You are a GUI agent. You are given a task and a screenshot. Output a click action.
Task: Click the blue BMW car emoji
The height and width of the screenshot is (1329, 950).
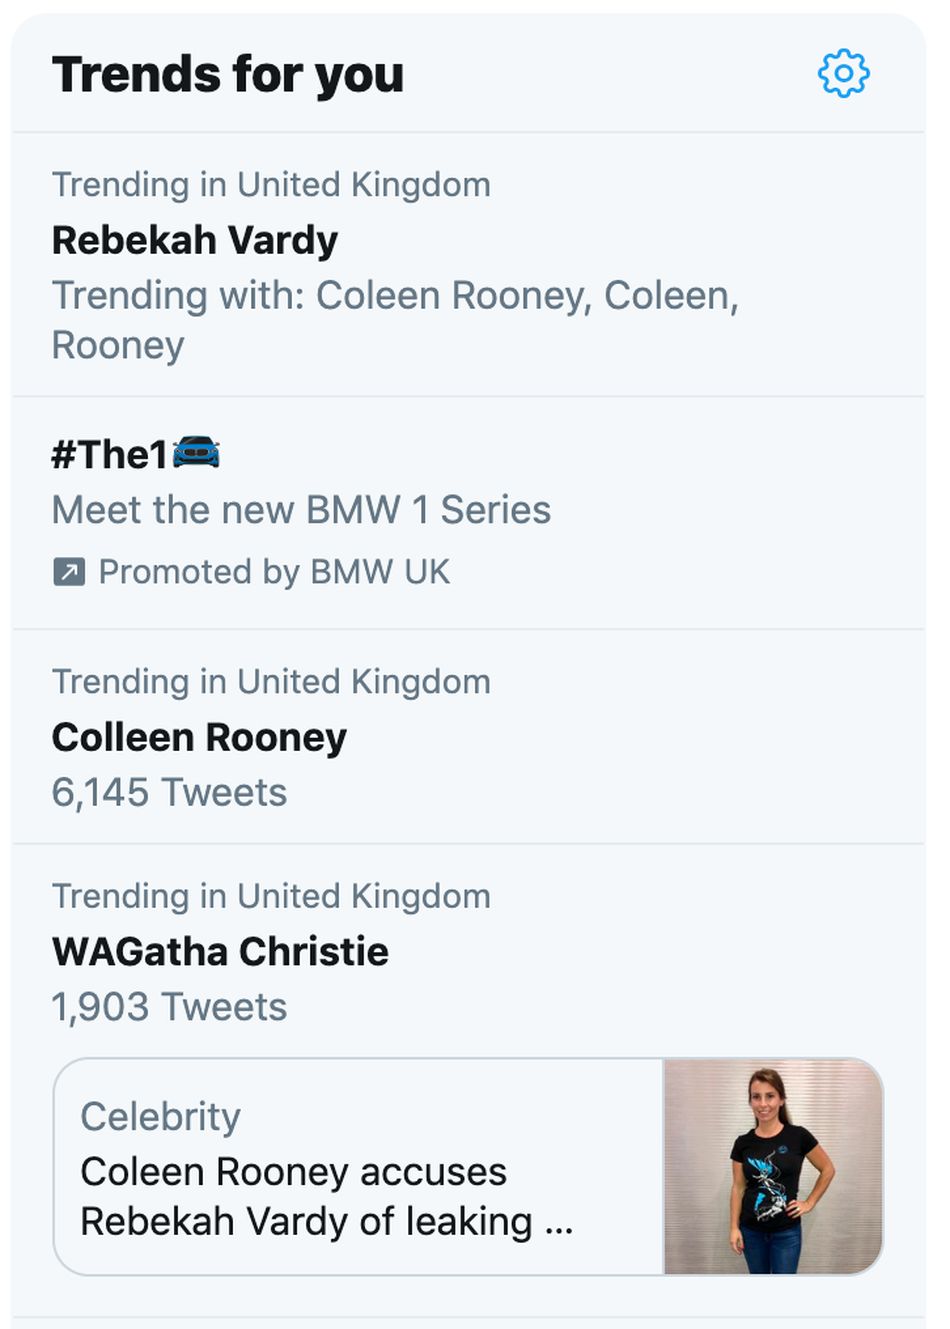196,452
